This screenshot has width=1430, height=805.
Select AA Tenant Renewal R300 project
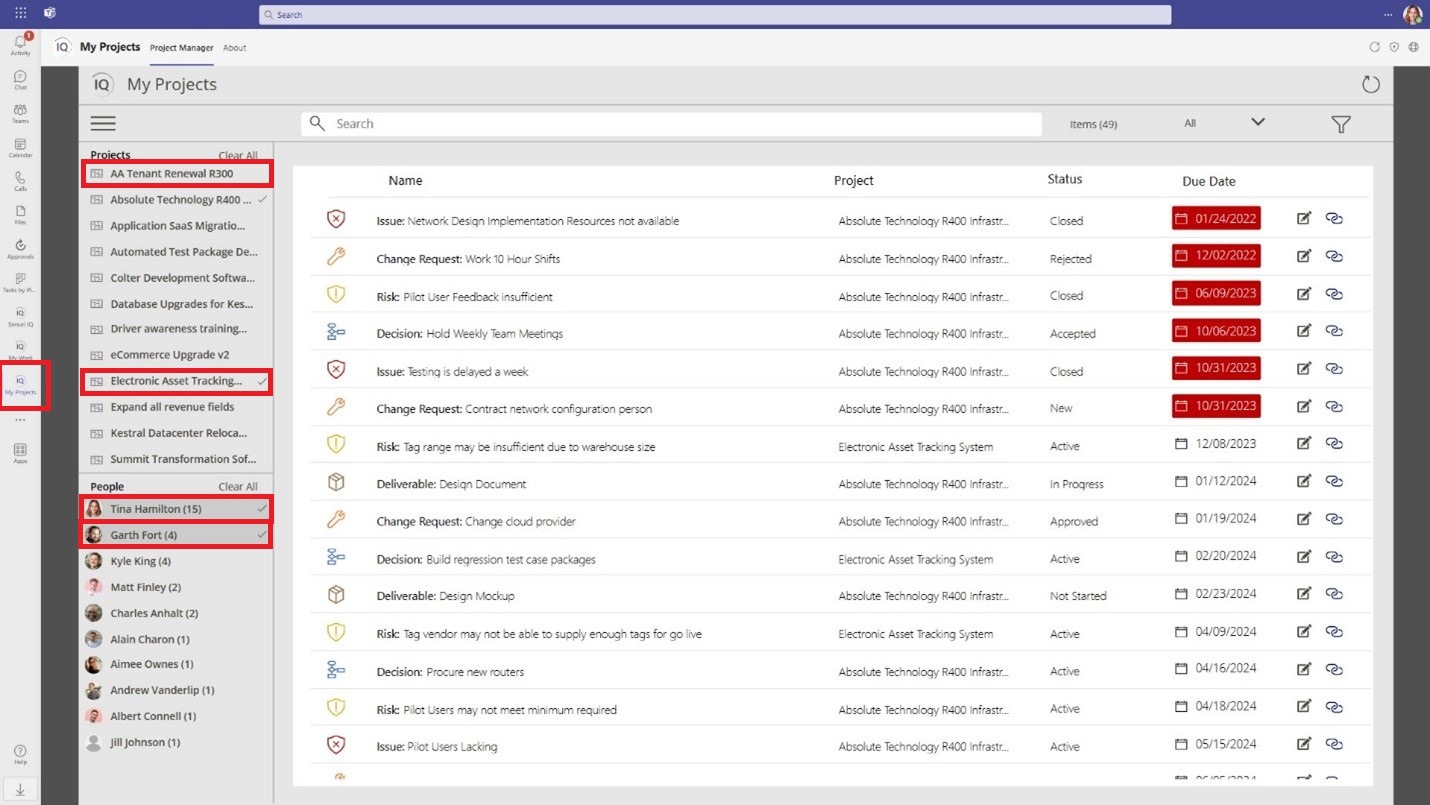point(176,174)
